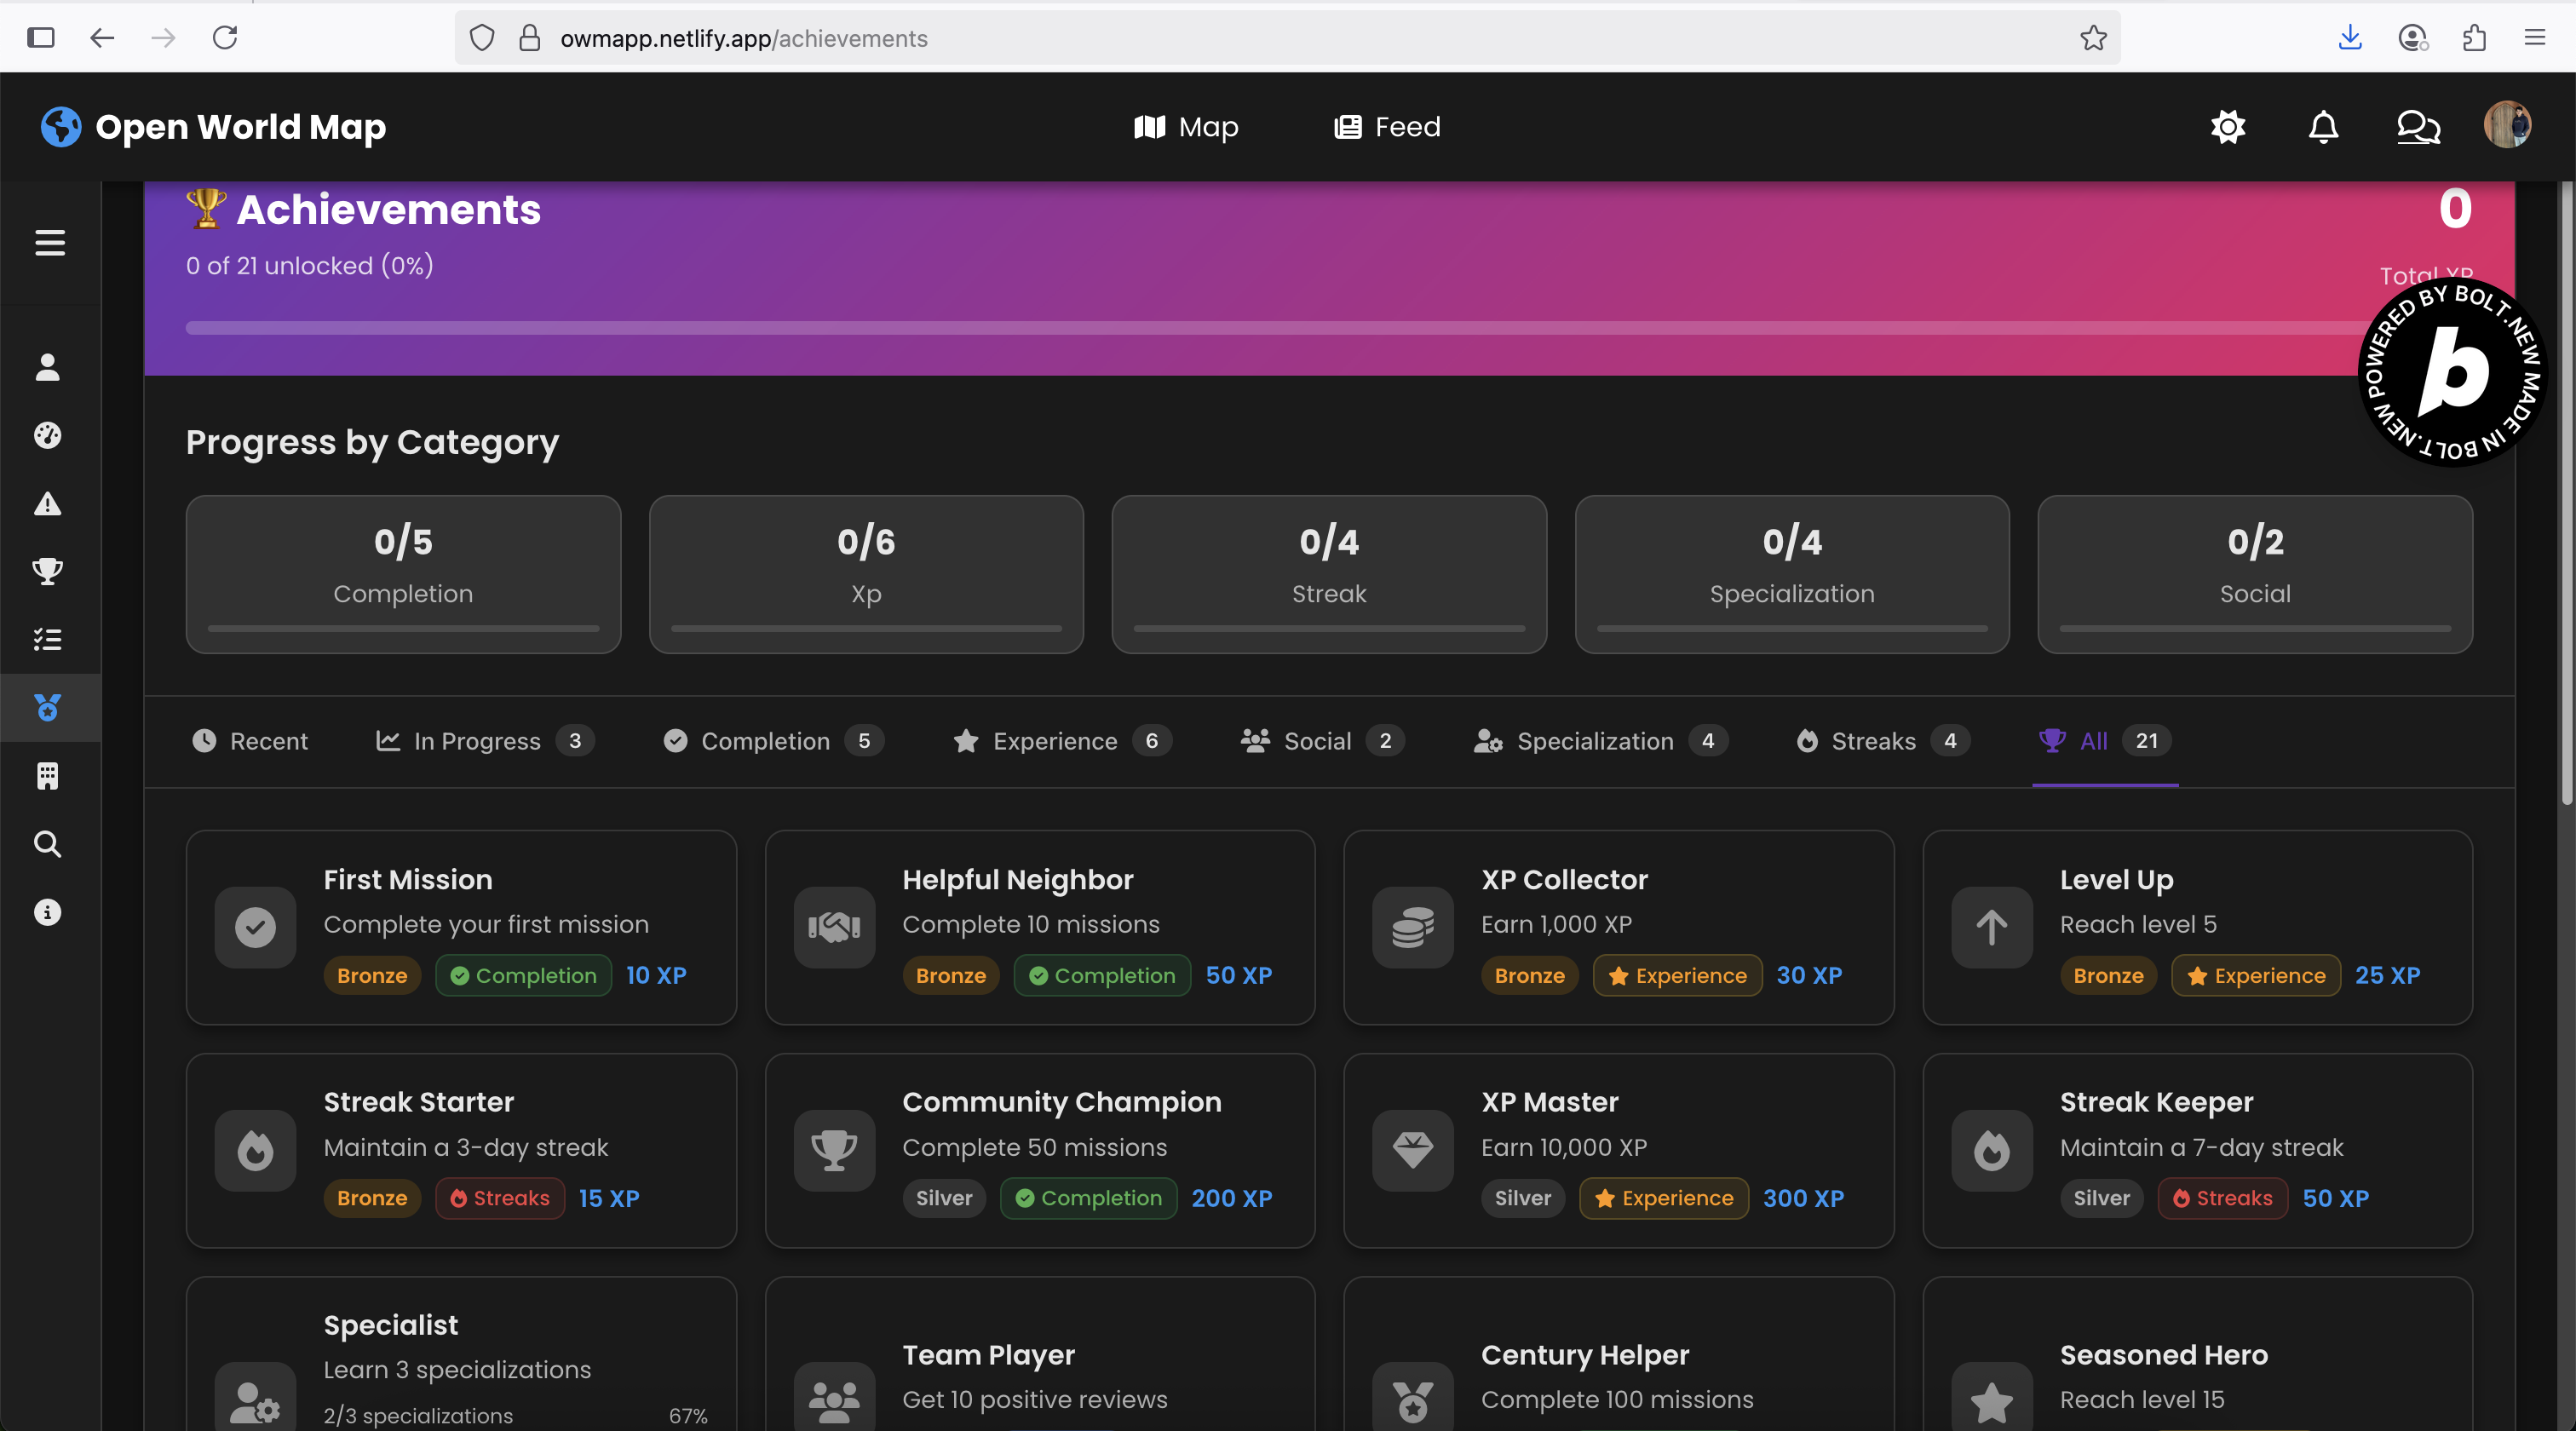Click the task list sidebar icon
This screenshot has width=2576, height=1431.
click(48, 639)
